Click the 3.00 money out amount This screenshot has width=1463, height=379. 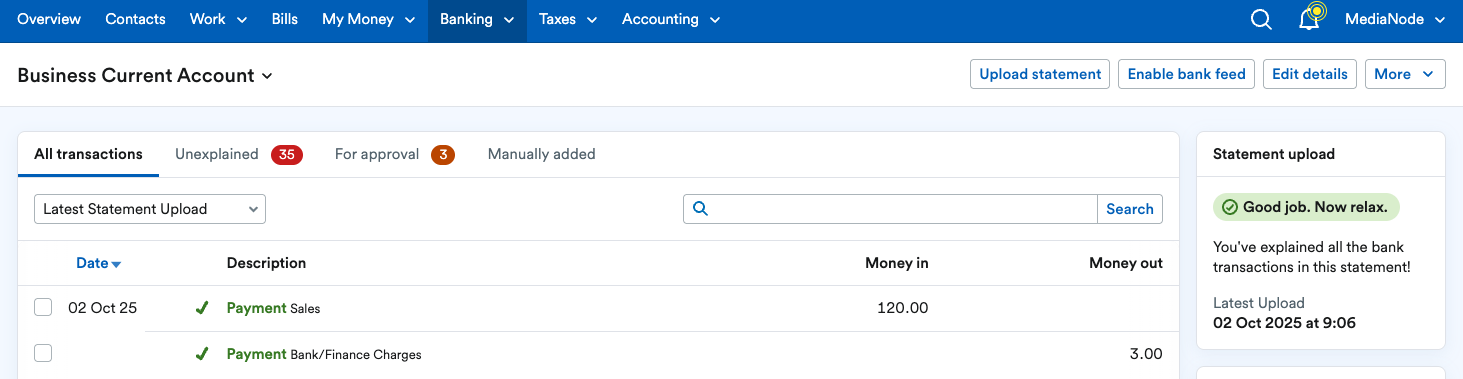click(x=1146, y=354)
